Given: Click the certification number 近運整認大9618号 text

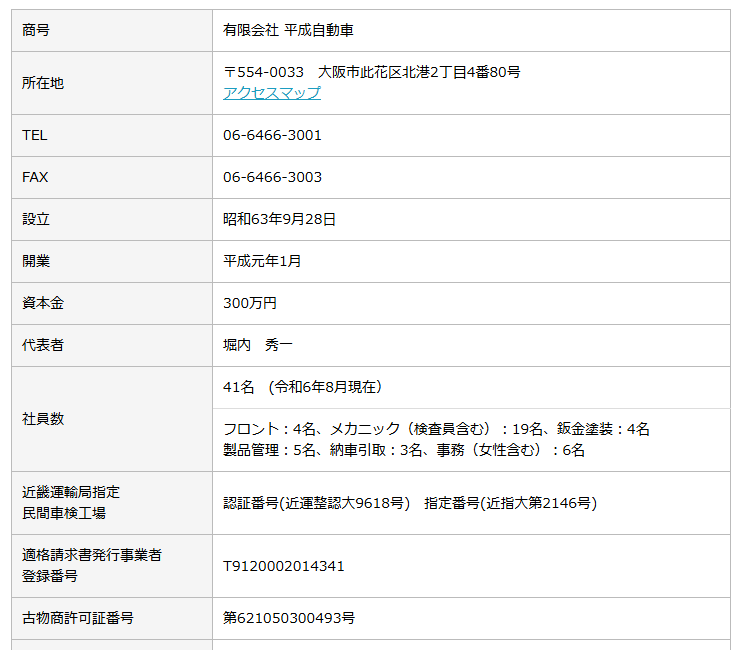Looking at the screenshot, I should pos(317,503).
